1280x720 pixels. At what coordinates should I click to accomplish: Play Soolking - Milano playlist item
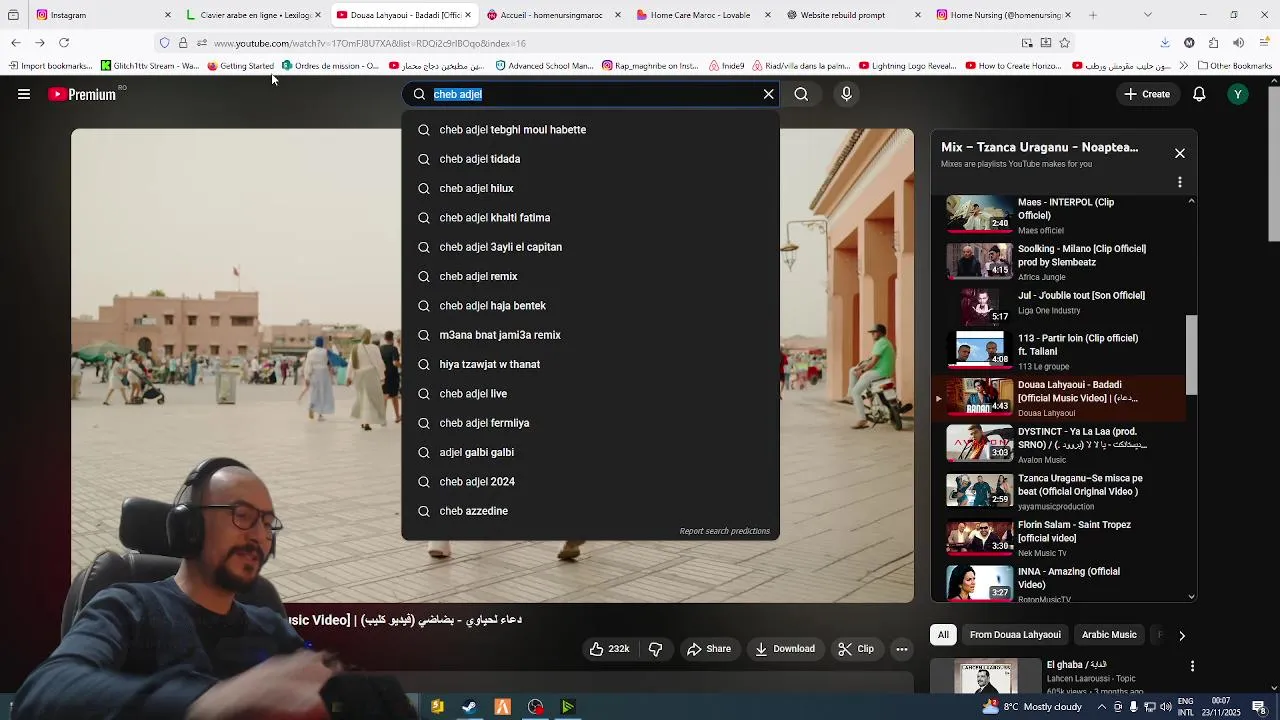point(1060,262)
